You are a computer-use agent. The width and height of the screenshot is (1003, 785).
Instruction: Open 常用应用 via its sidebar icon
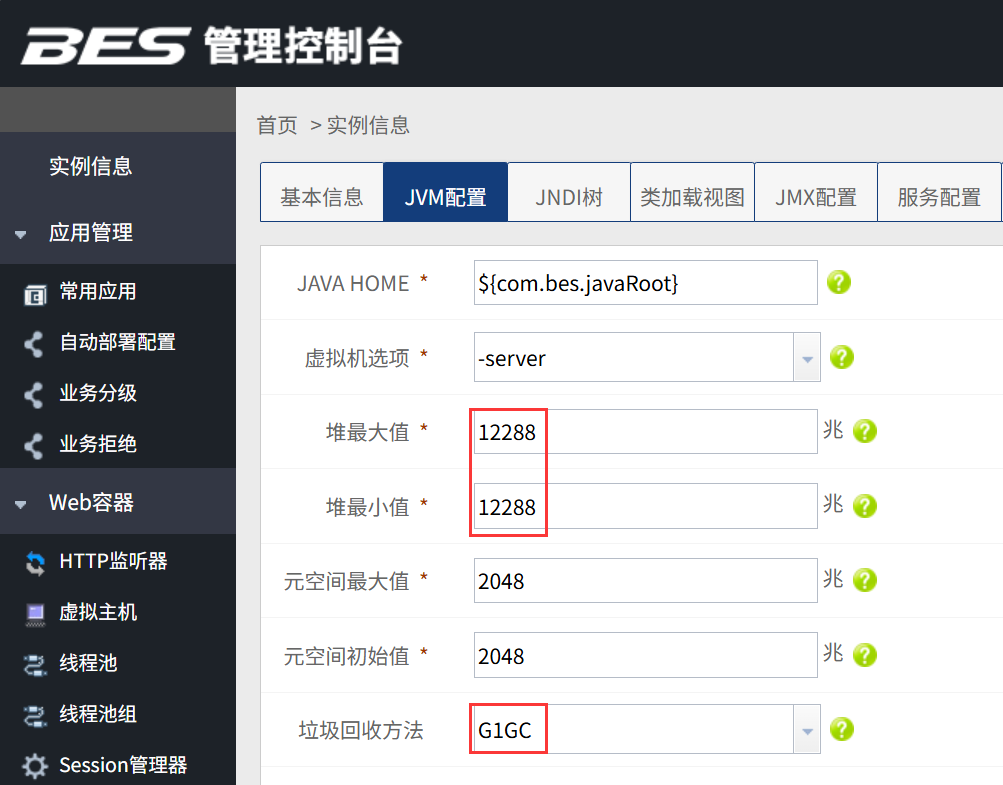tap(35, 294)
